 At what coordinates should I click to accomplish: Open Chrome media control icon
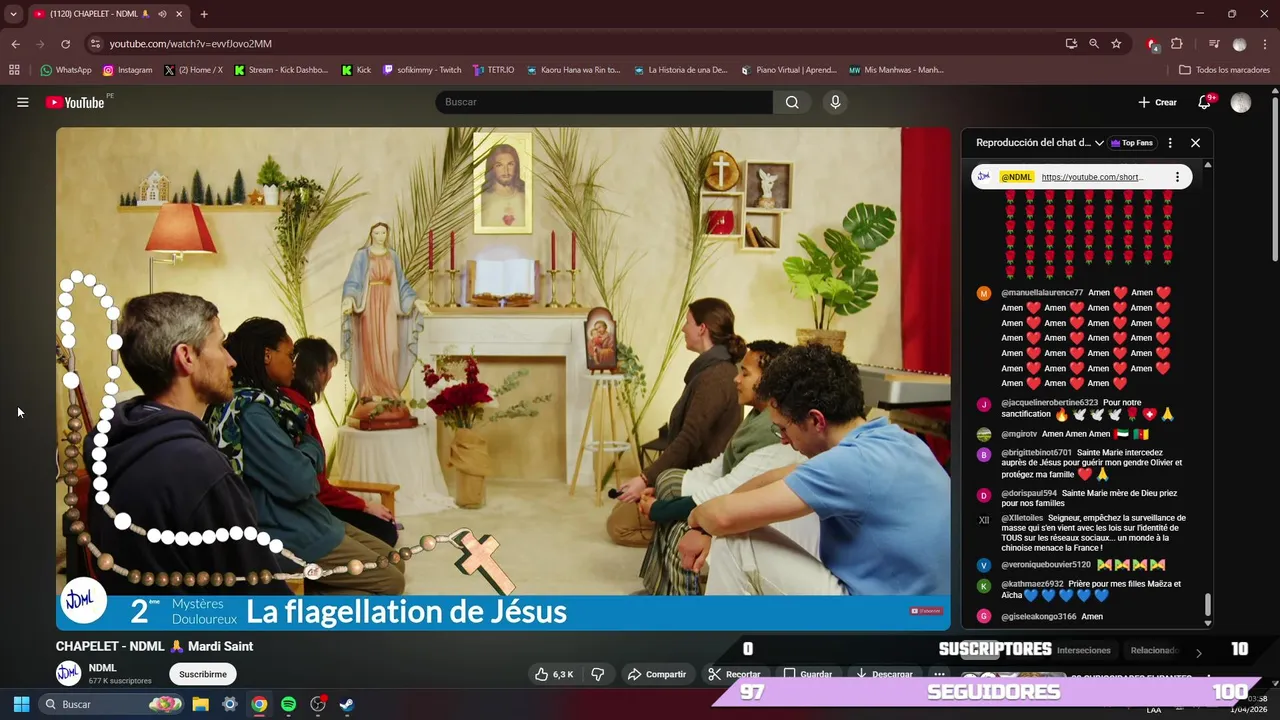[x=1213, y=44]
